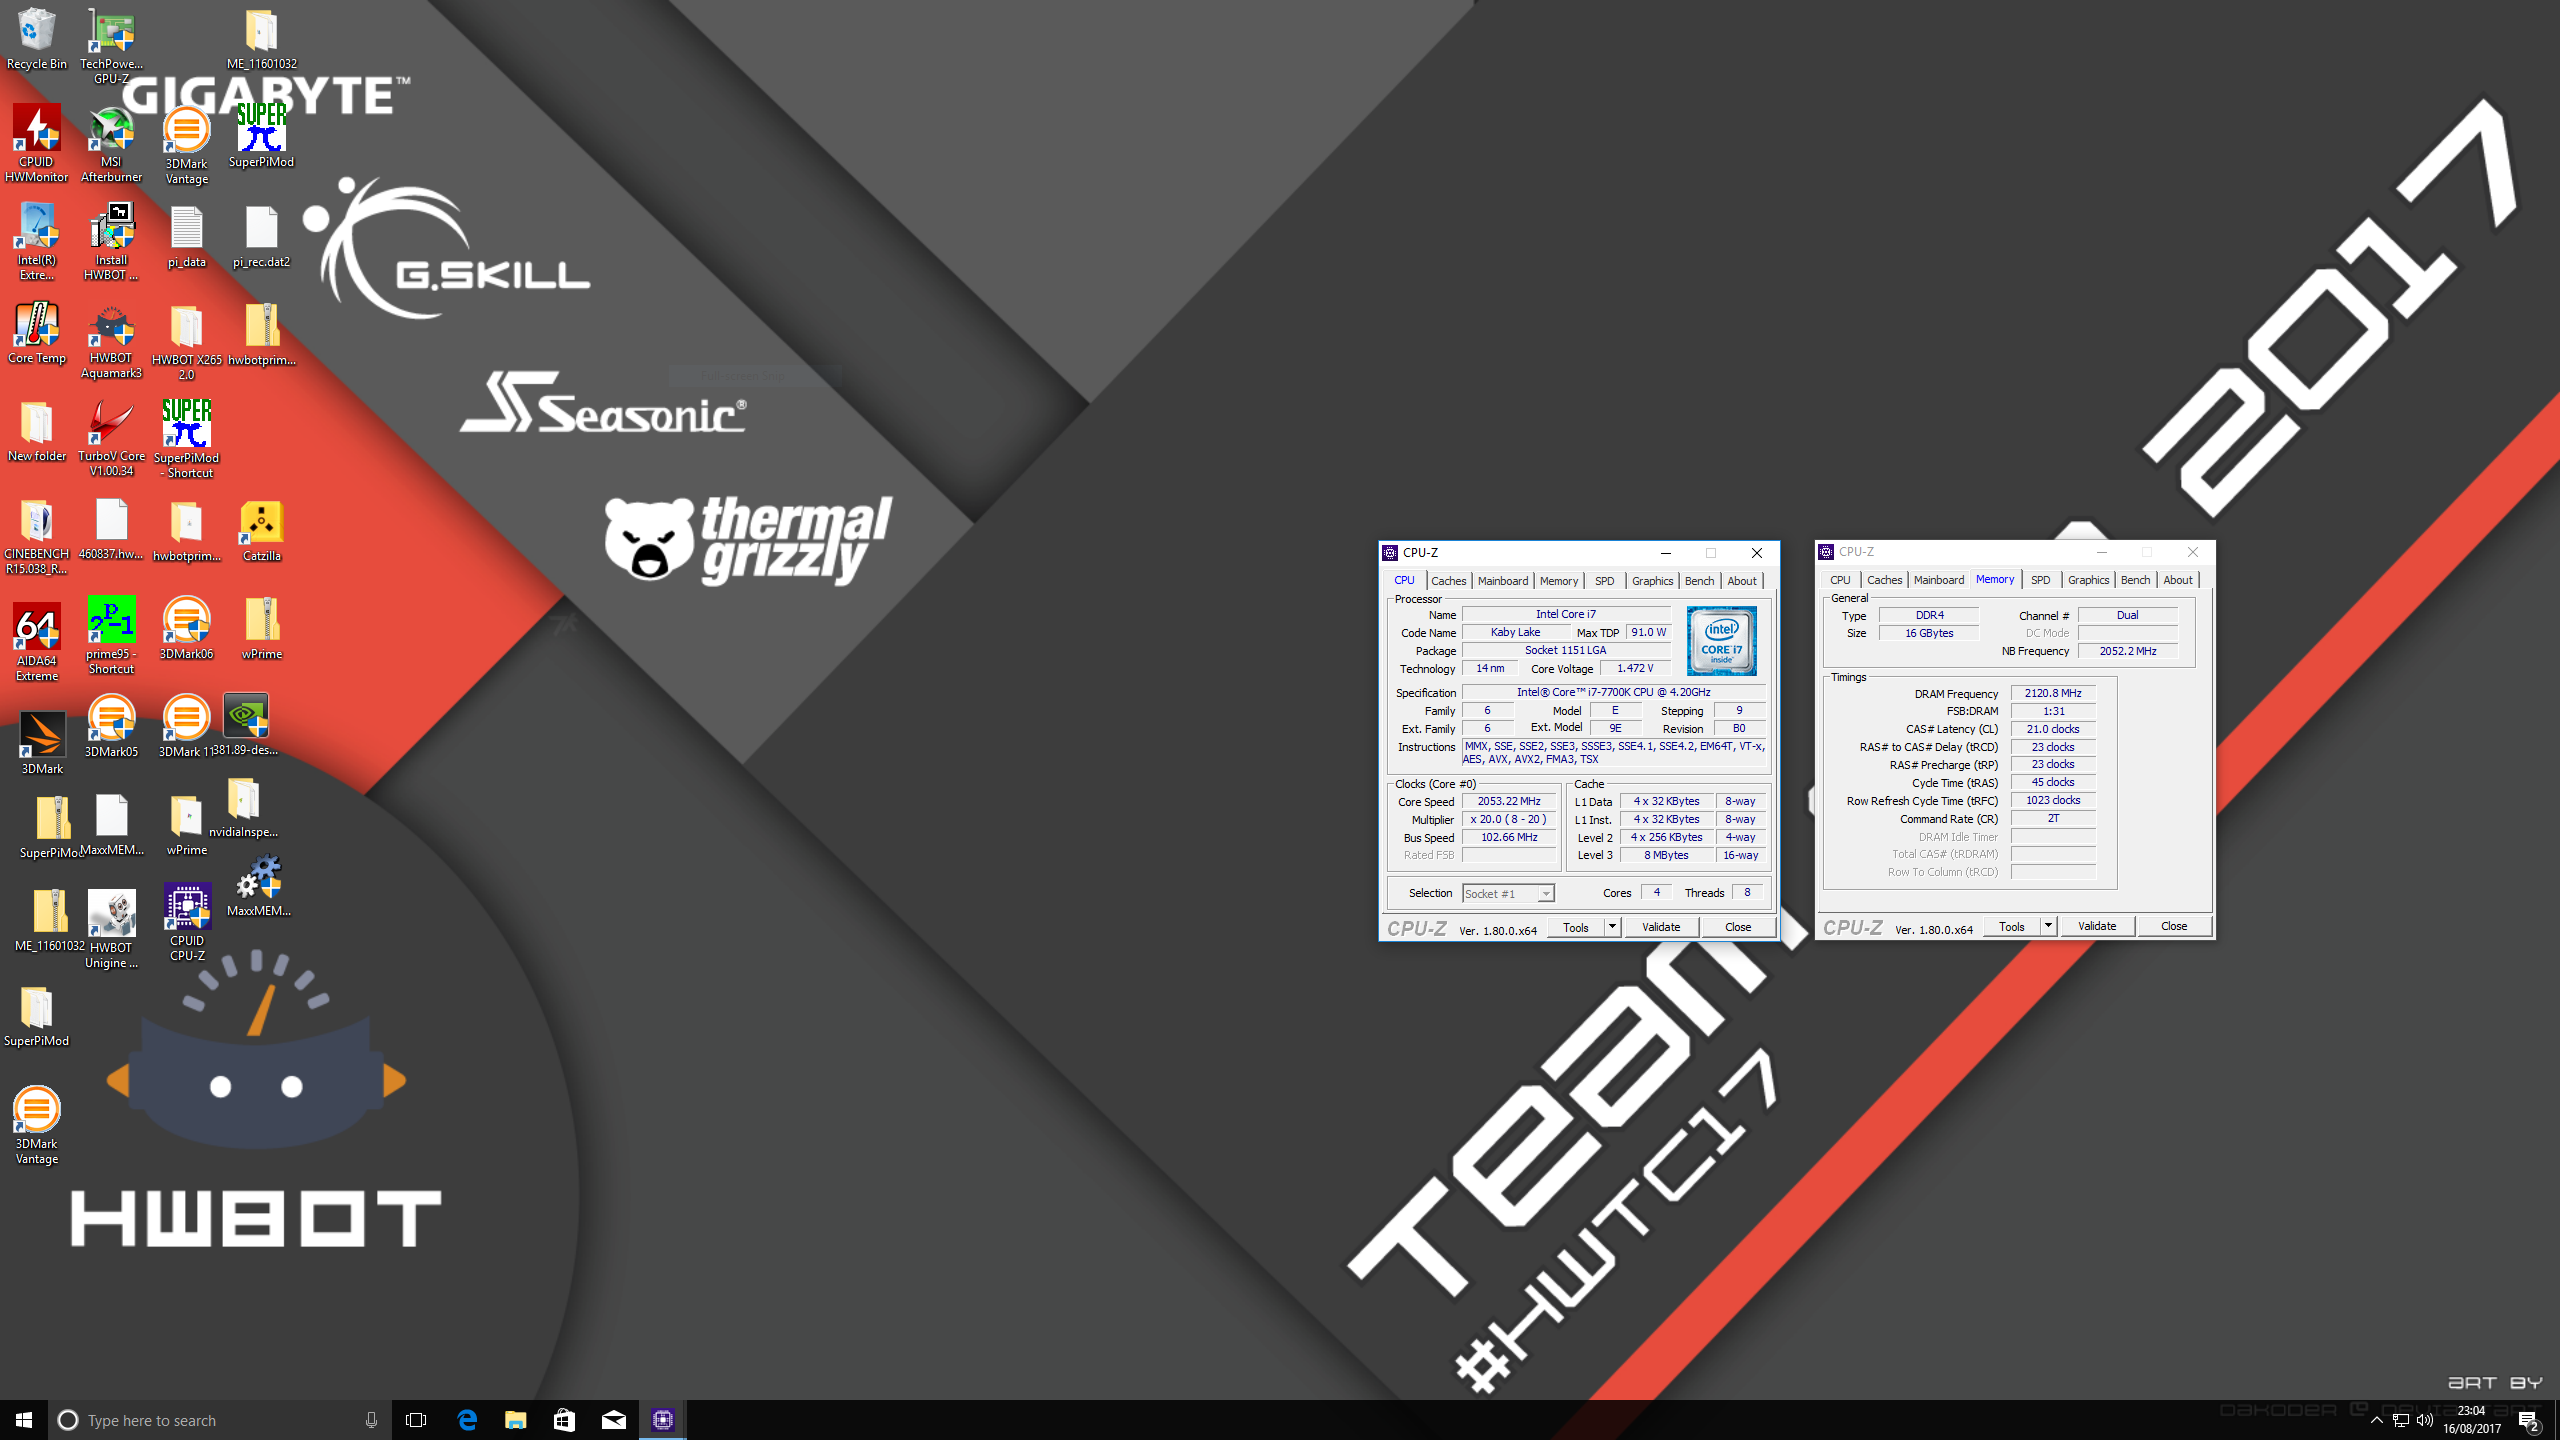Open Core Temp desktop icon
The height and width of the screenshot is (1440, 2560).
(37, 334)
